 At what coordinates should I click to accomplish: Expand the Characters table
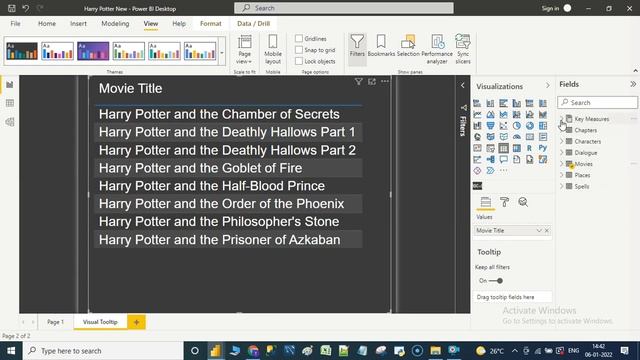[562, 141]
